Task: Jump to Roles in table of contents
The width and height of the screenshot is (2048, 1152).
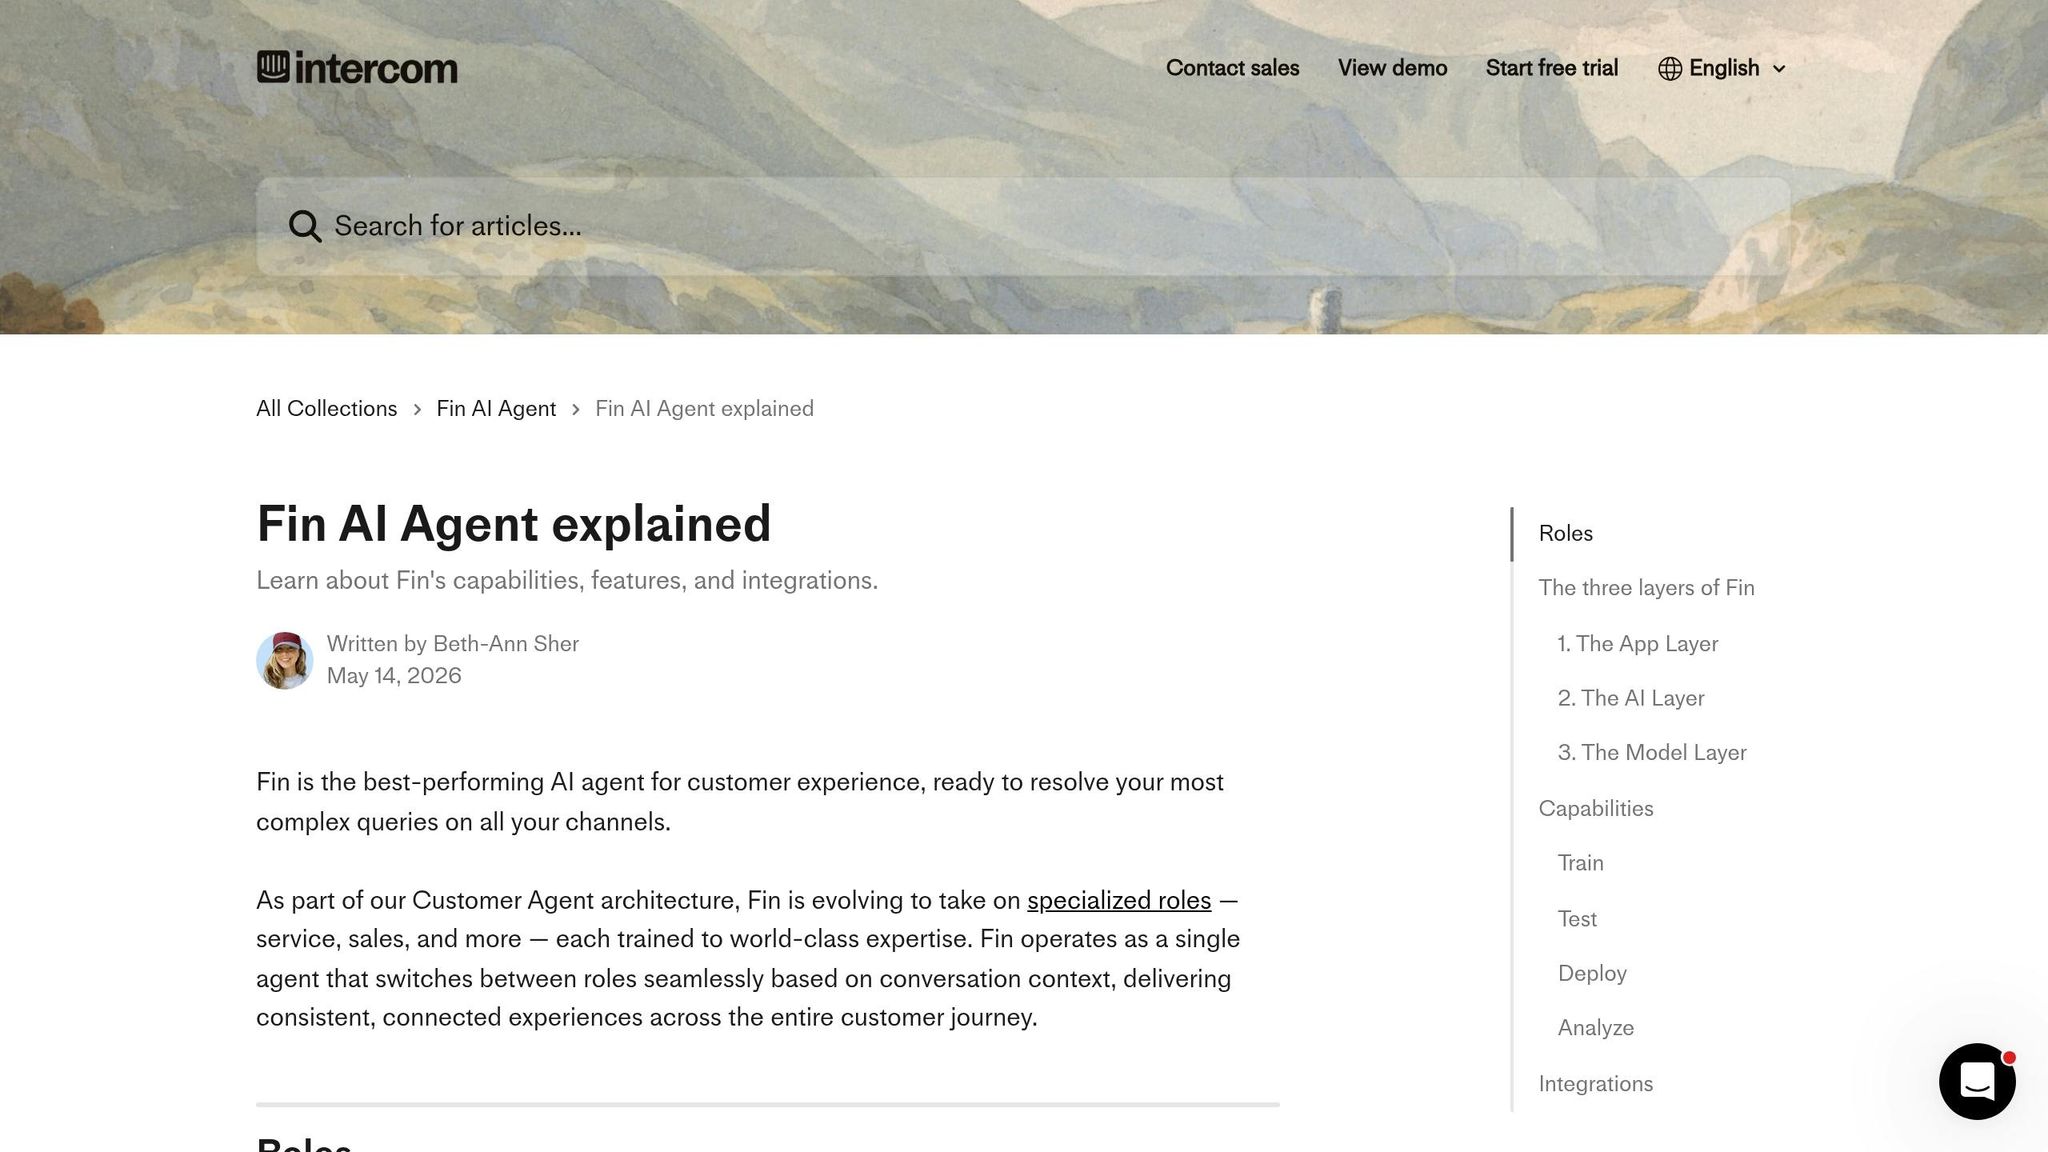Action: 1565,533
